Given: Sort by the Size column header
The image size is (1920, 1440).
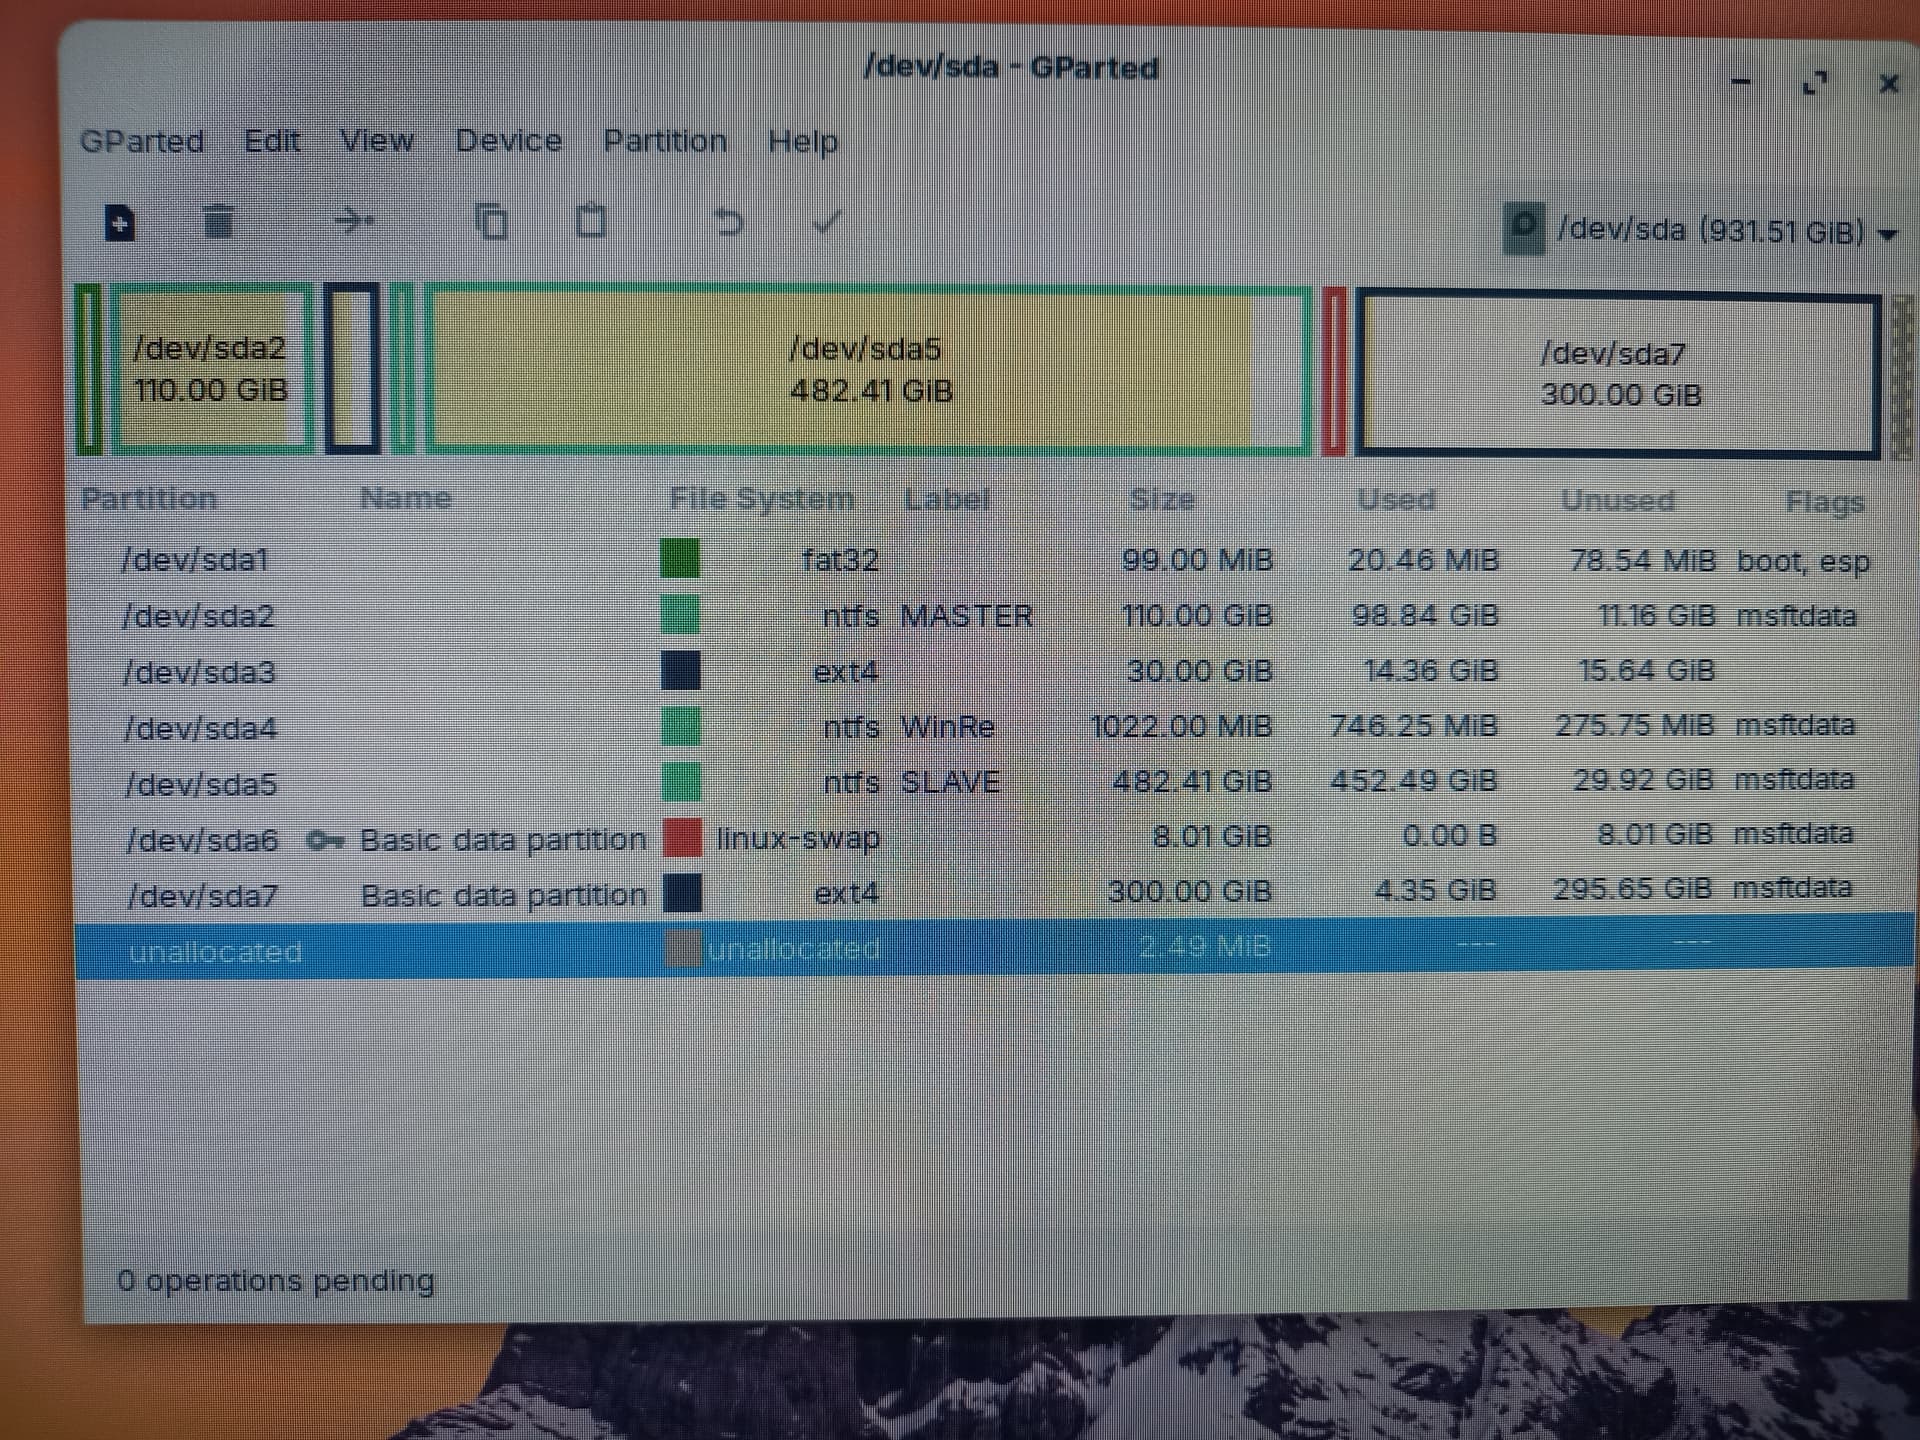Looking at the screenshot, I should pos(1162,498).
